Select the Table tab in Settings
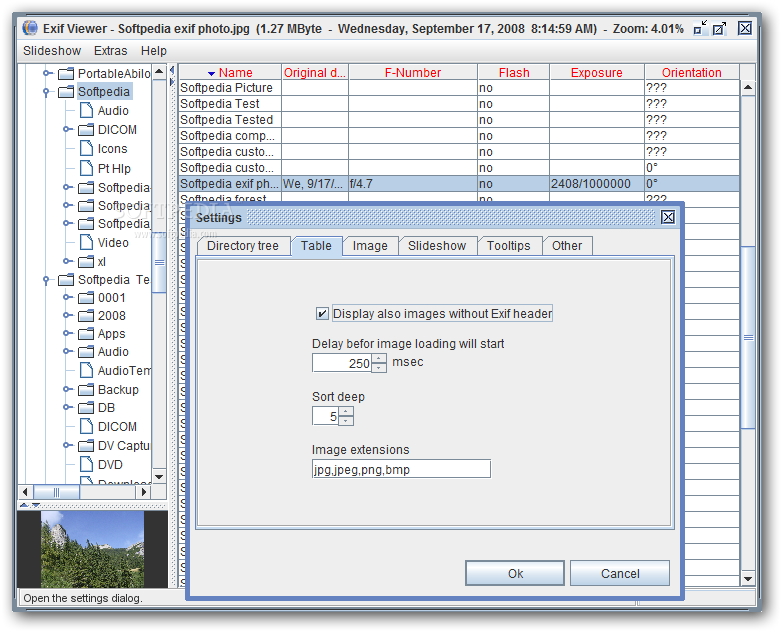Image resolution: width=782 pixels, height=632 pixels. pyautogui.click(x=316, y=246)
